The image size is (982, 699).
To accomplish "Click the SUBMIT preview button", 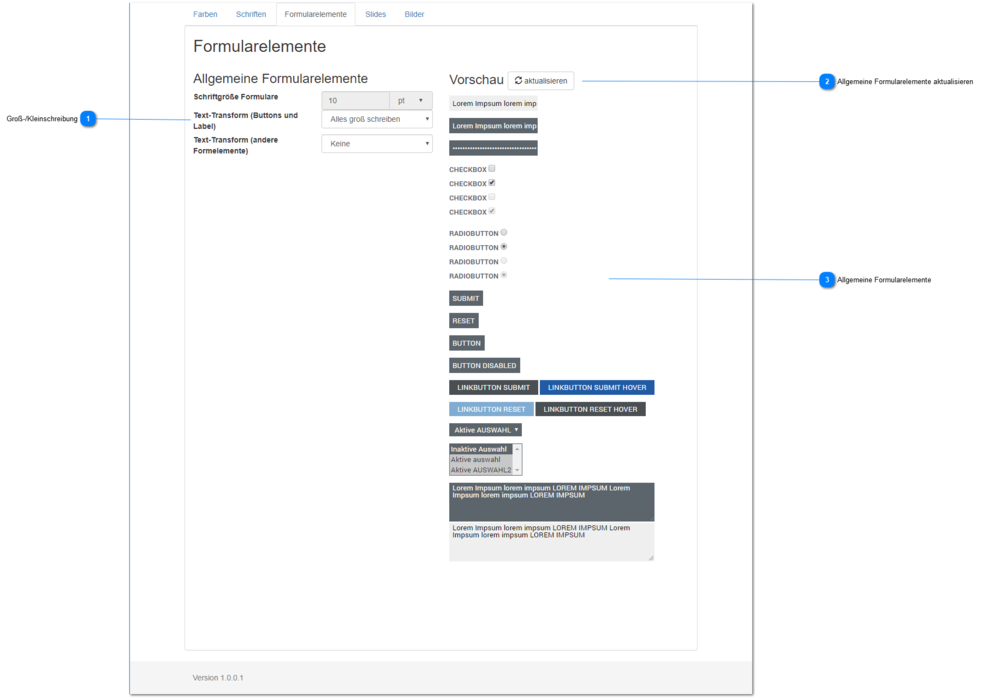I will (x=466, y=299).
